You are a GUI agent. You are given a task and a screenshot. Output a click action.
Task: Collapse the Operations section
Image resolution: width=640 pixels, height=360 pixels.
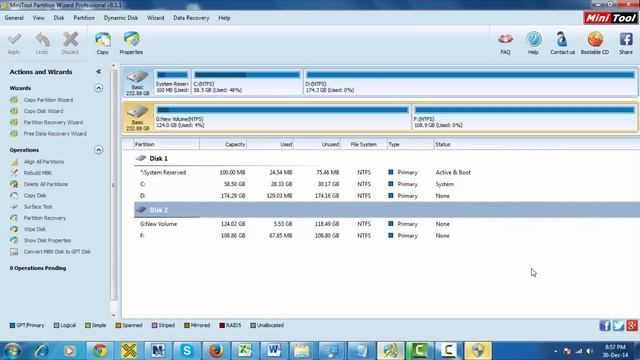point(98,150)
